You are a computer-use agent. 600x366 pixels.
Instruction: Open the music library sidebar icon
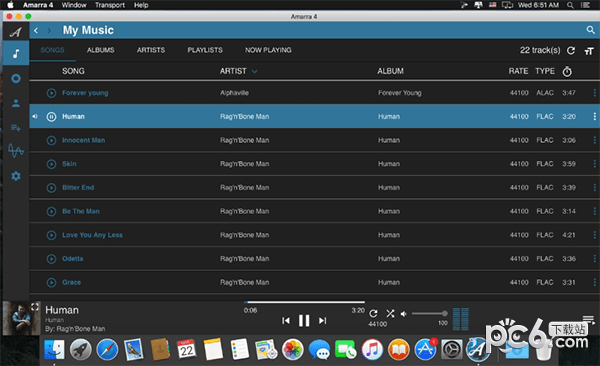coord(16,53)
